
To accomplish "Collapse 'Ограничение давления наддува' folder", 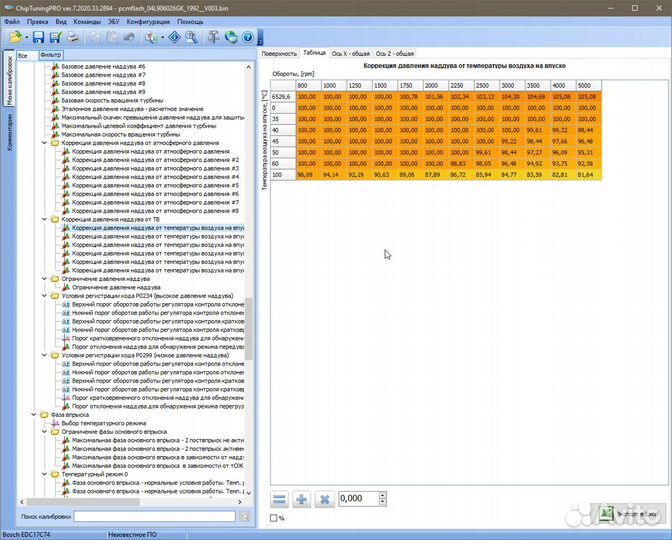I will coord(46,279).
